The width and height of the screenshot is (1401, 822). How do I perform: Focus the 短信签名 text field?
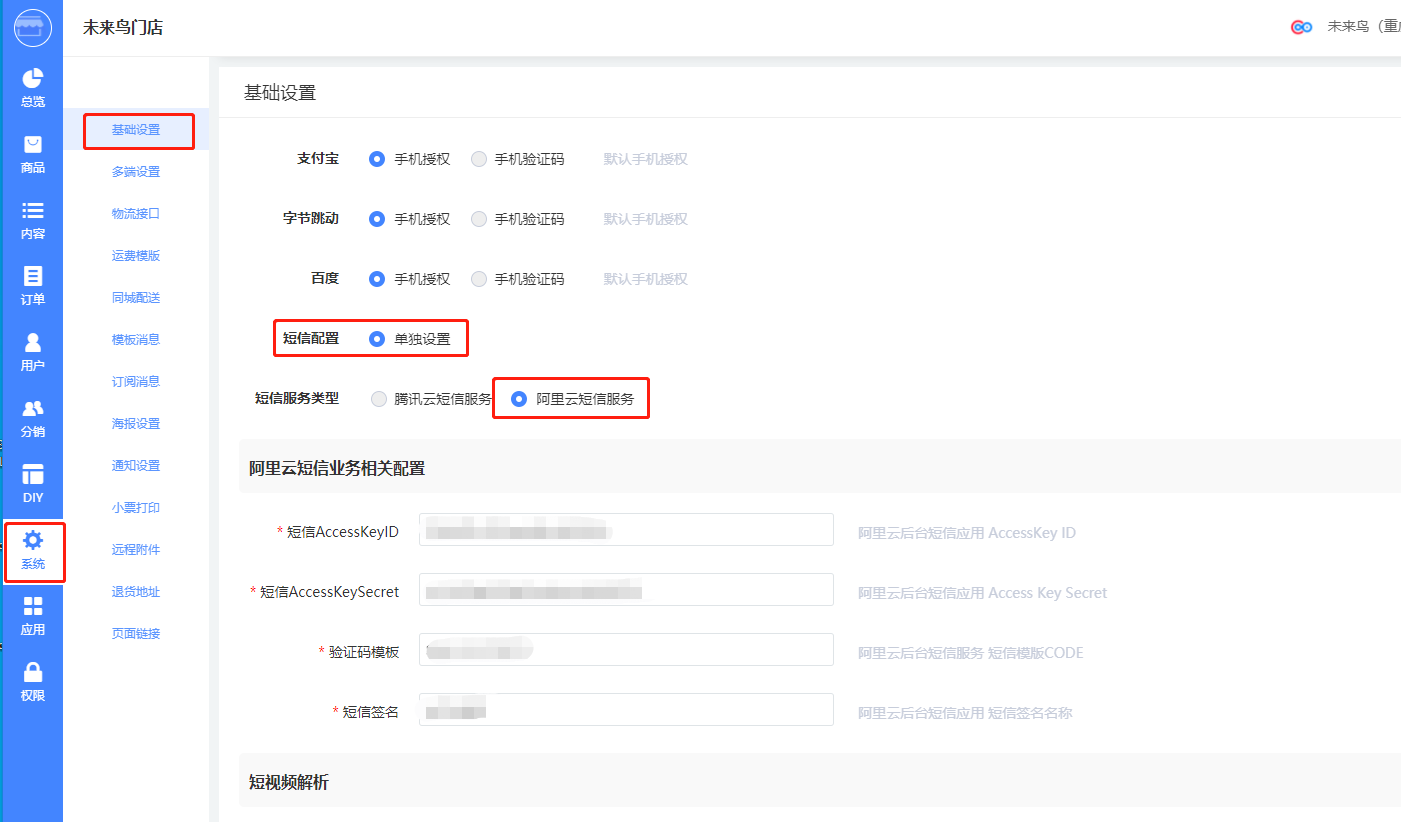click(626, 710)
